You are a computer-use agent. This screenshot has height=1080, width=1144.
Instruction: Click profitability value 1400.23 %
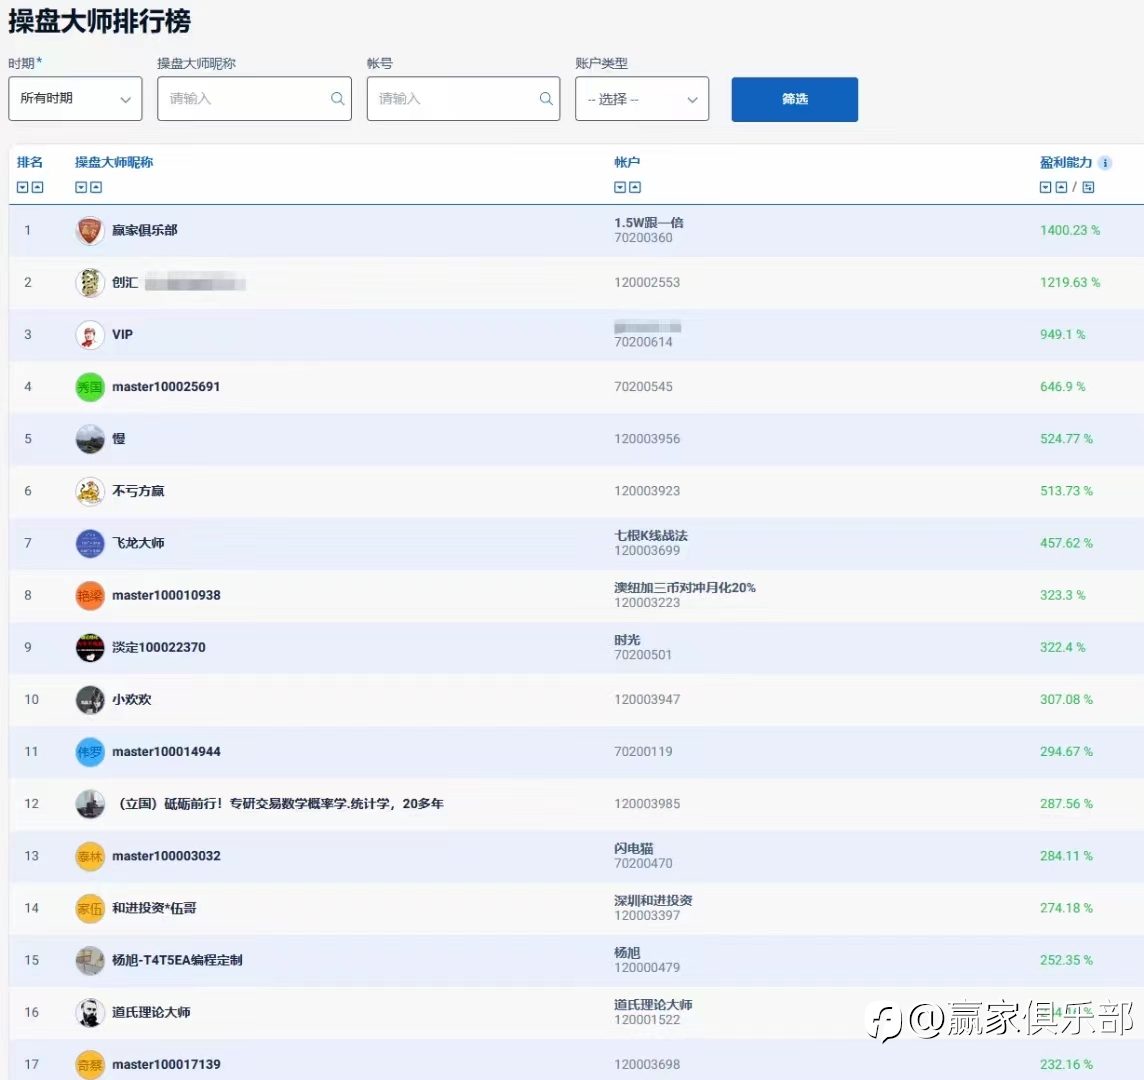click(1070, 231)
